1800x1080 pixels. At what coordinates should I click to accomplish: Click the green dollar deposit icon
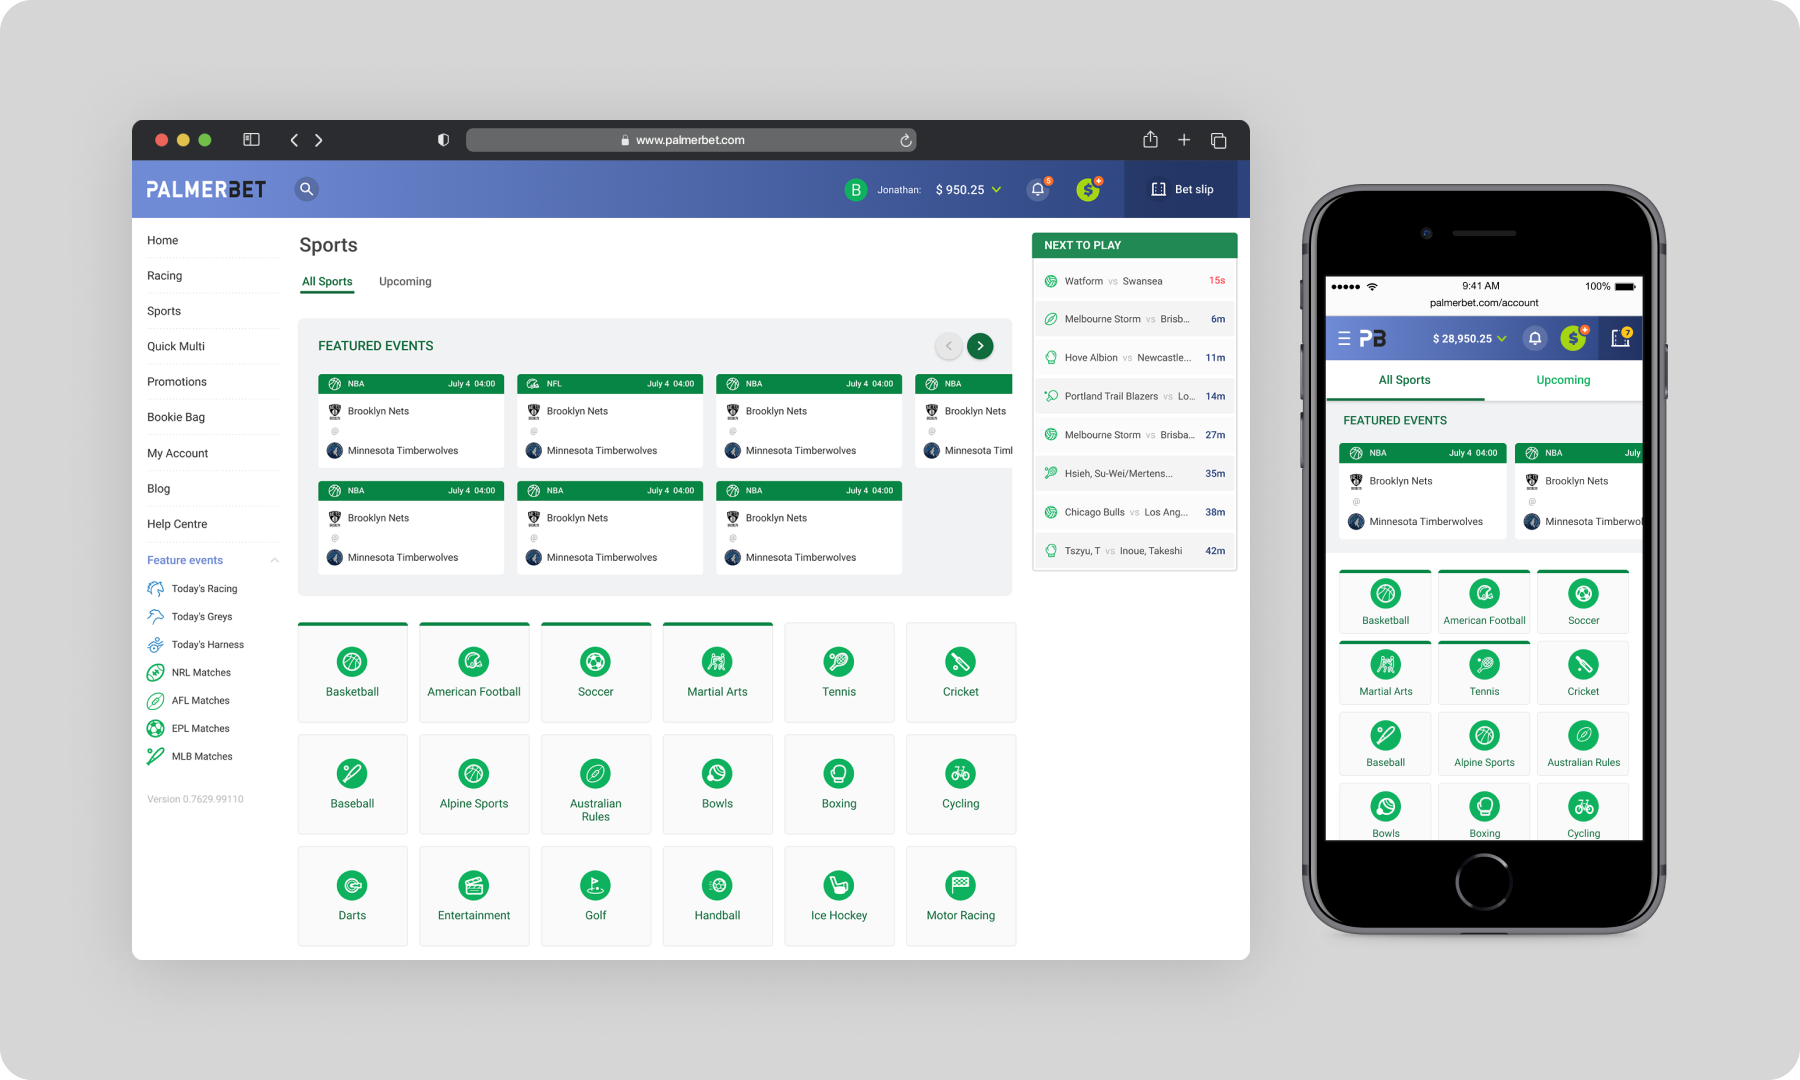point(1088,189)
